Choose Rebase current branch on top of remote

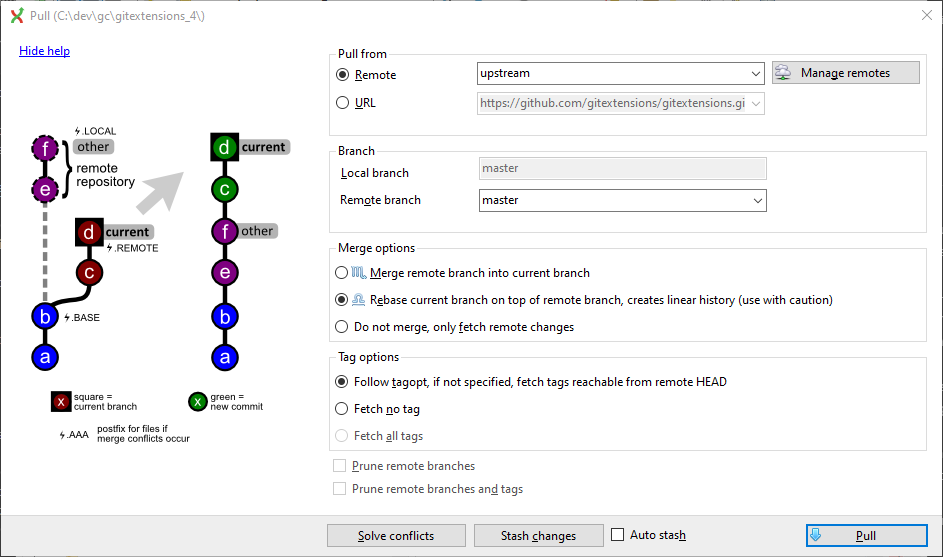[342, 300]
